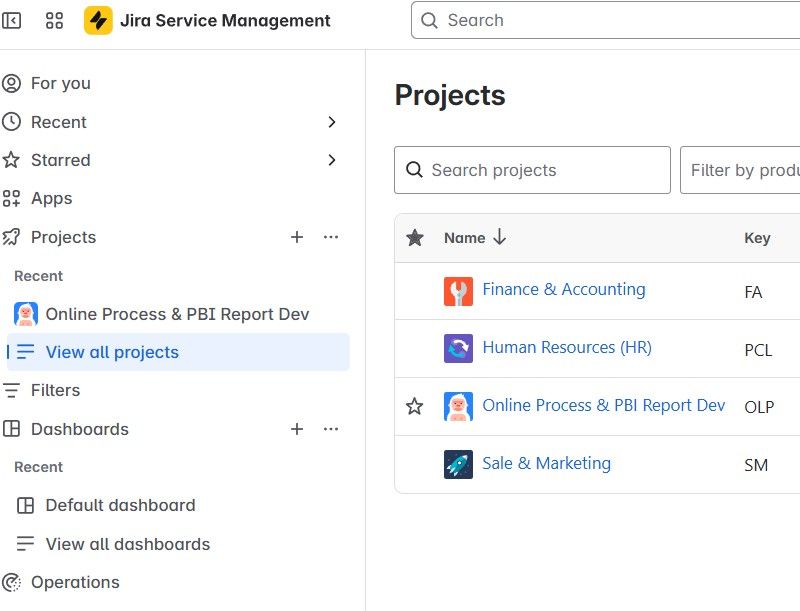Click the Filters lines icon

point(11,390)
